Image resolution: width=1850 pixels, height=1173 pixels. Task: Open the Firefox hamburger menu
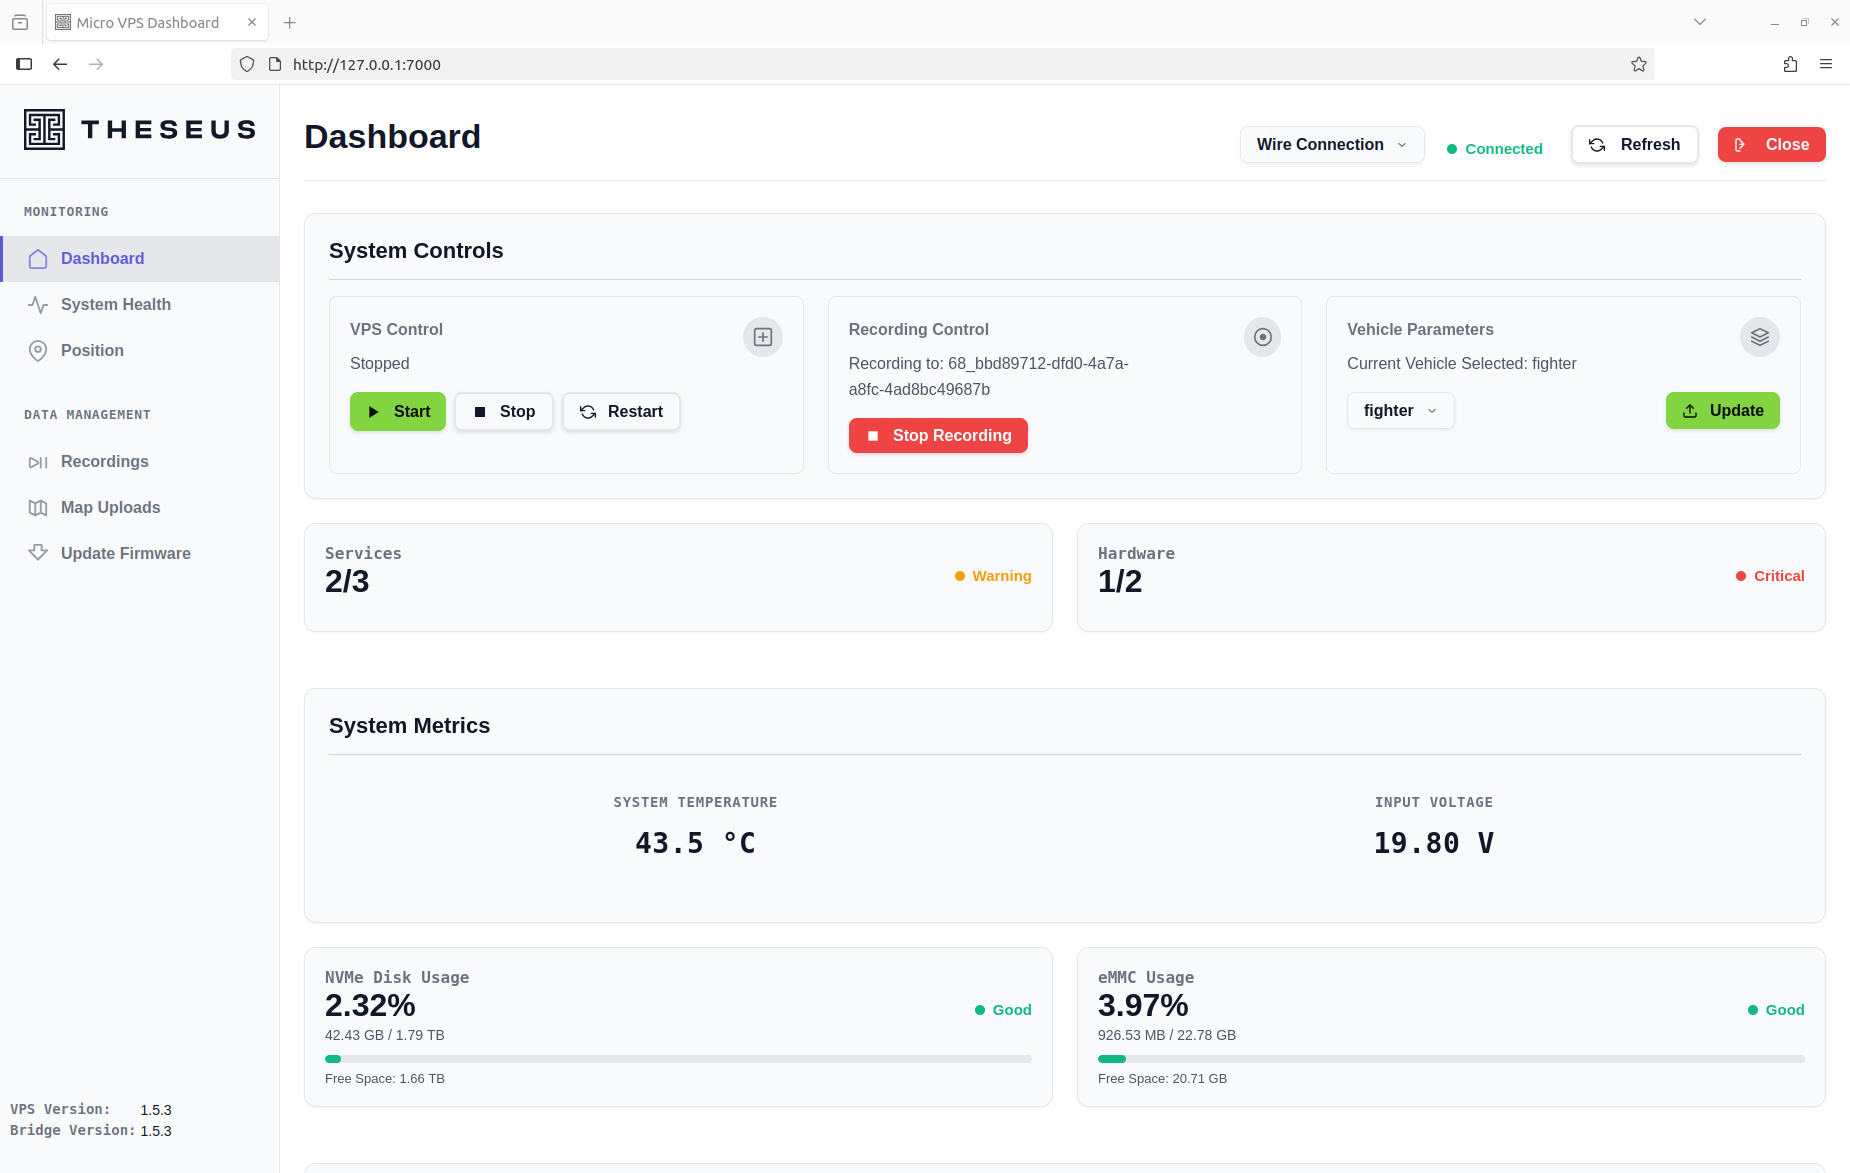click(1826, 65)
